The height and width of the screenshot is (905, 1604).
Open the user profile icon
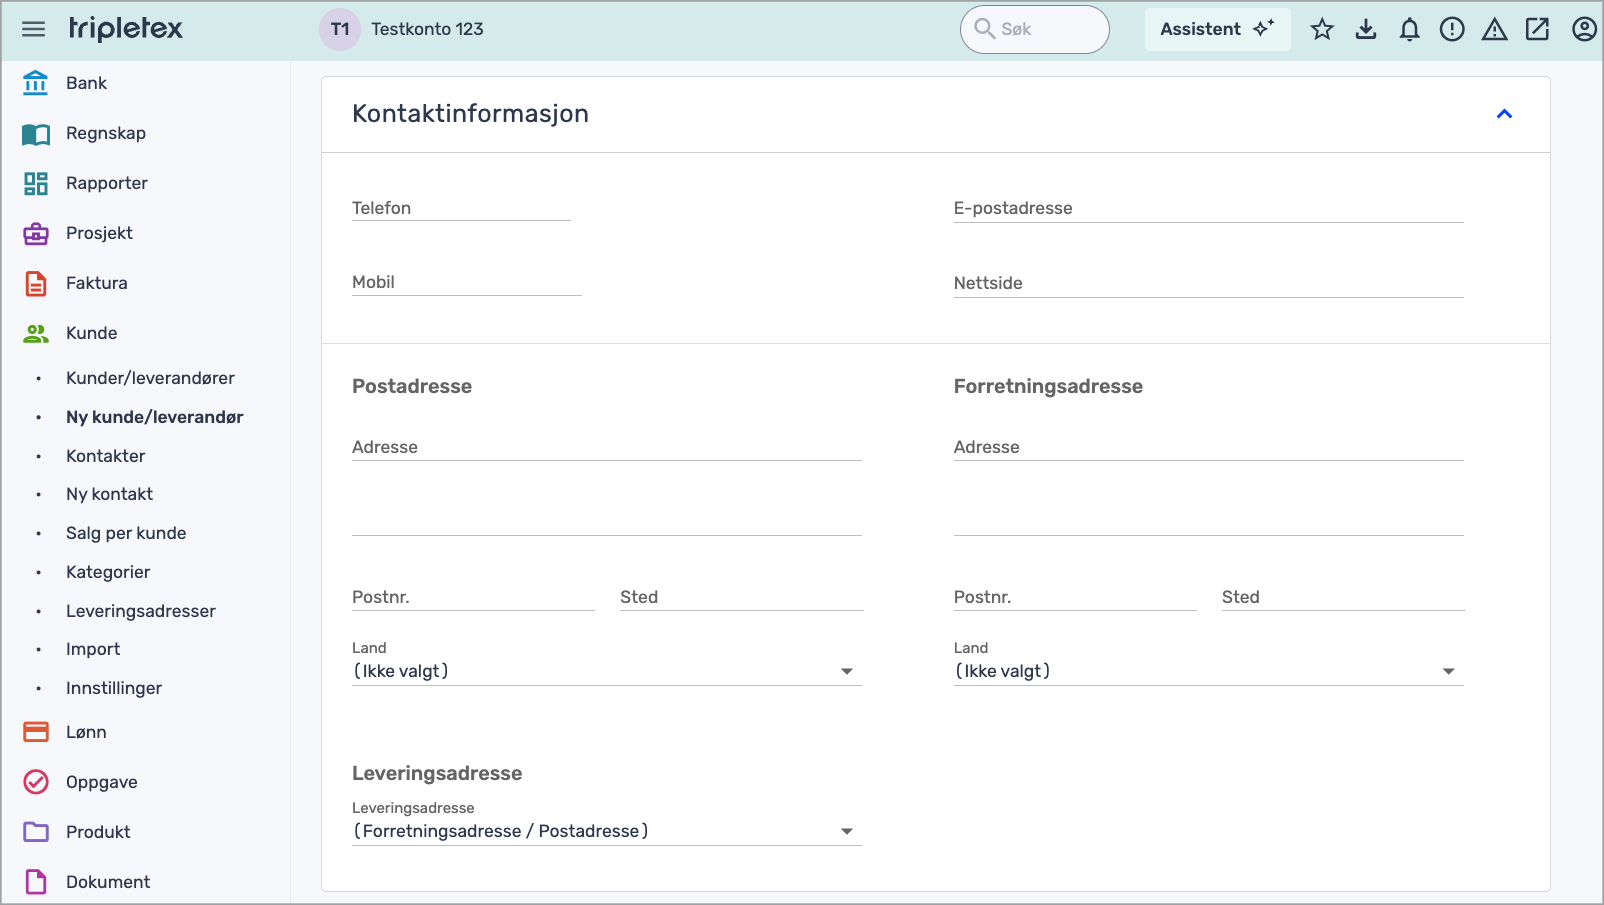coord(1583,29)
